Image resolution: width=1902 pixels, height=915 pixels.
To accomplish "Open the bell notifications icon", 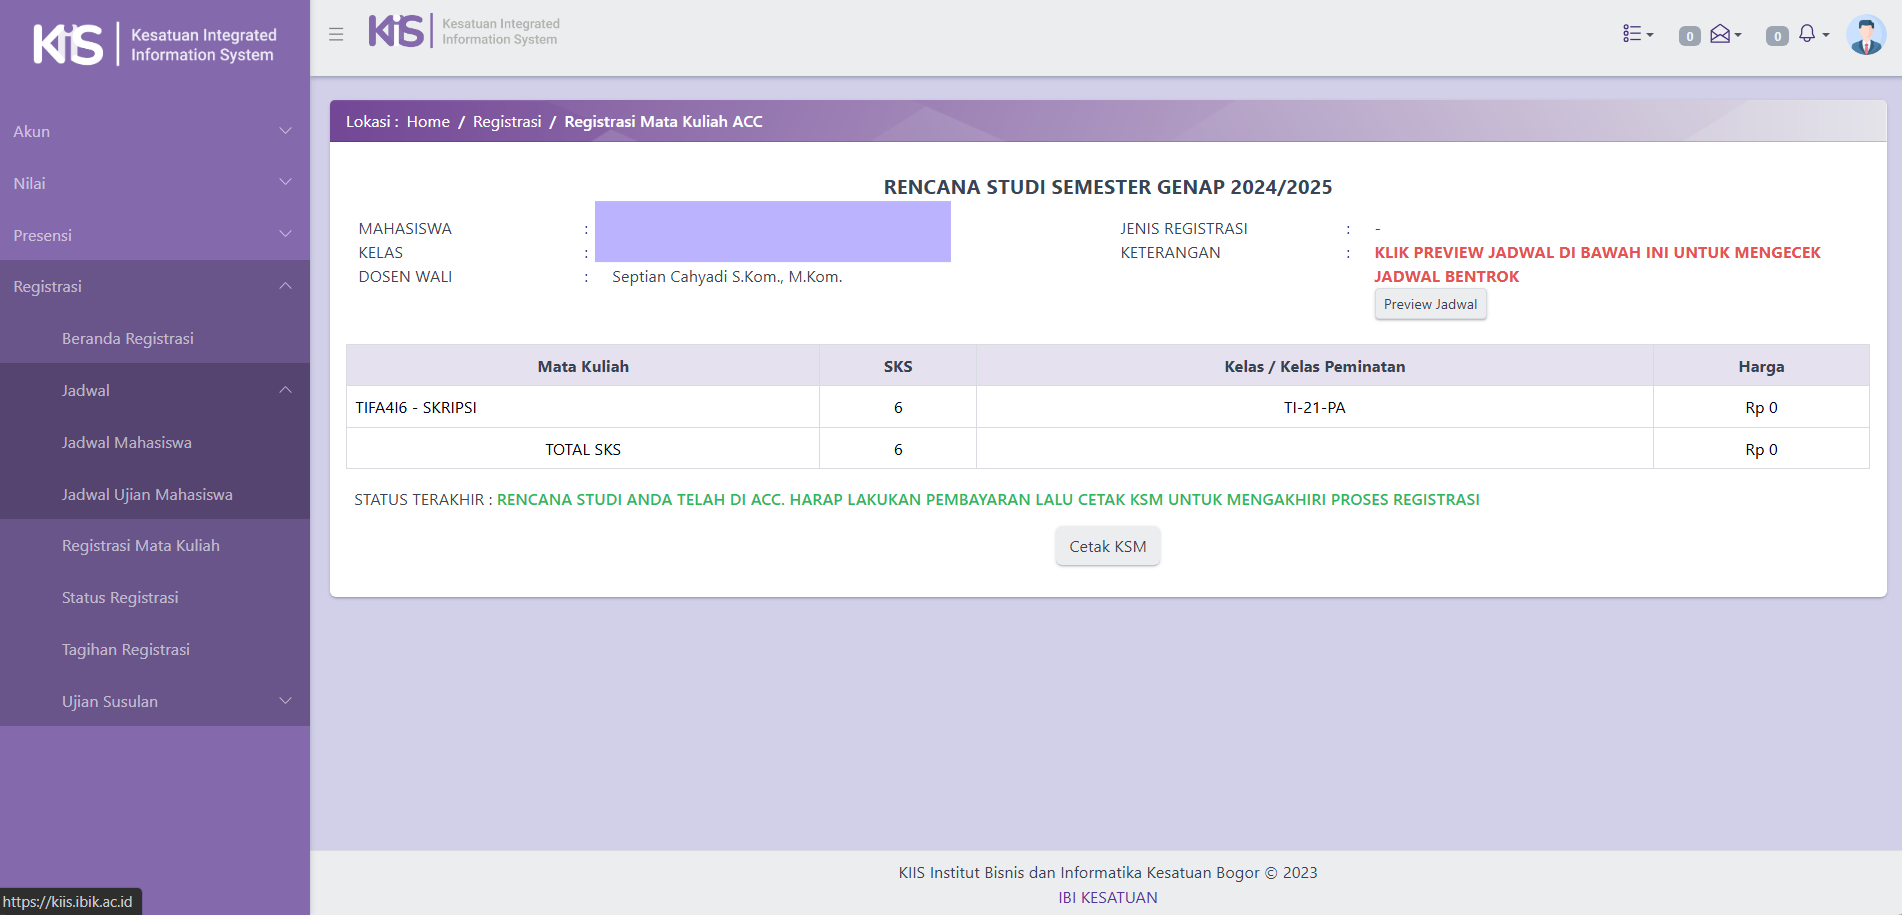I will [1811, 35].
